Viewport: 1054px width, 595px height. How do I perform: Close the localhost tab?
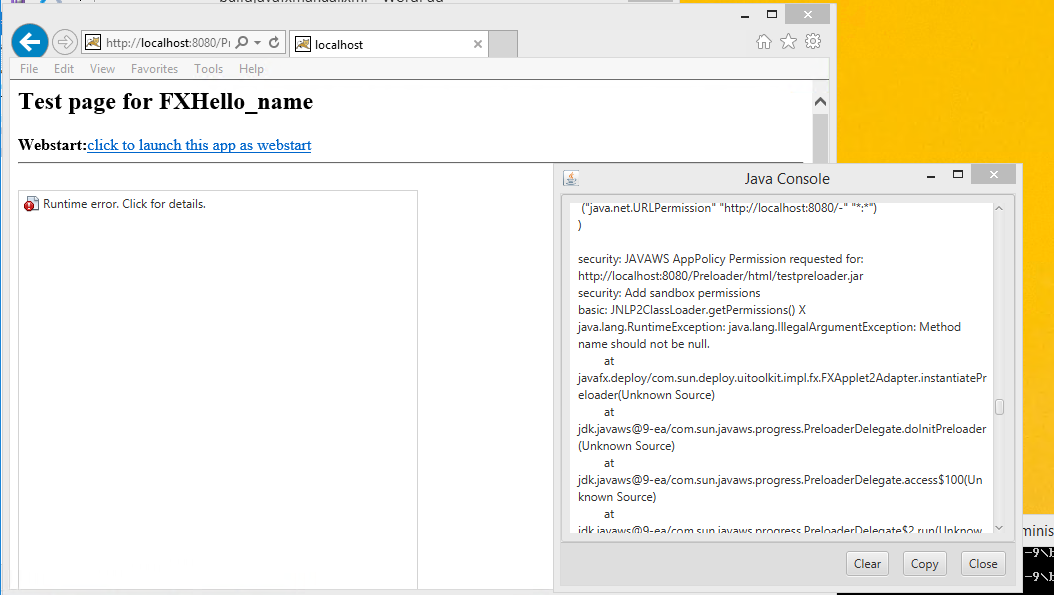point(477,44)
